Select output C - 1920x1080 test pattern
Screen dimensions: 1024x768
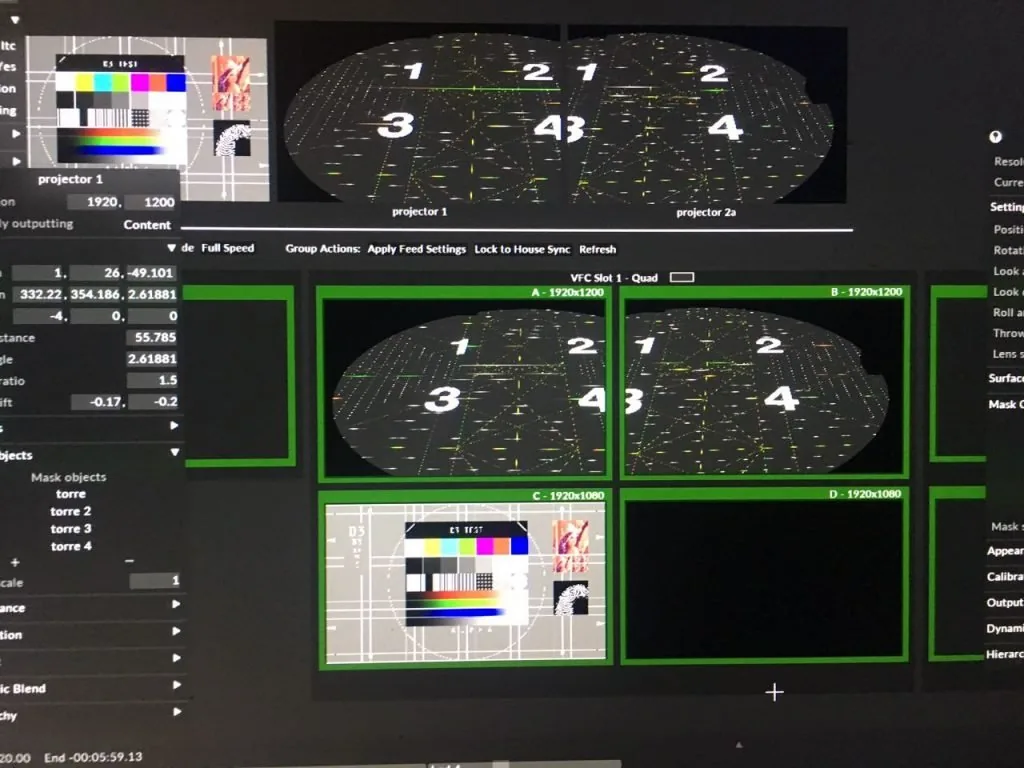(x=465, y=579)
